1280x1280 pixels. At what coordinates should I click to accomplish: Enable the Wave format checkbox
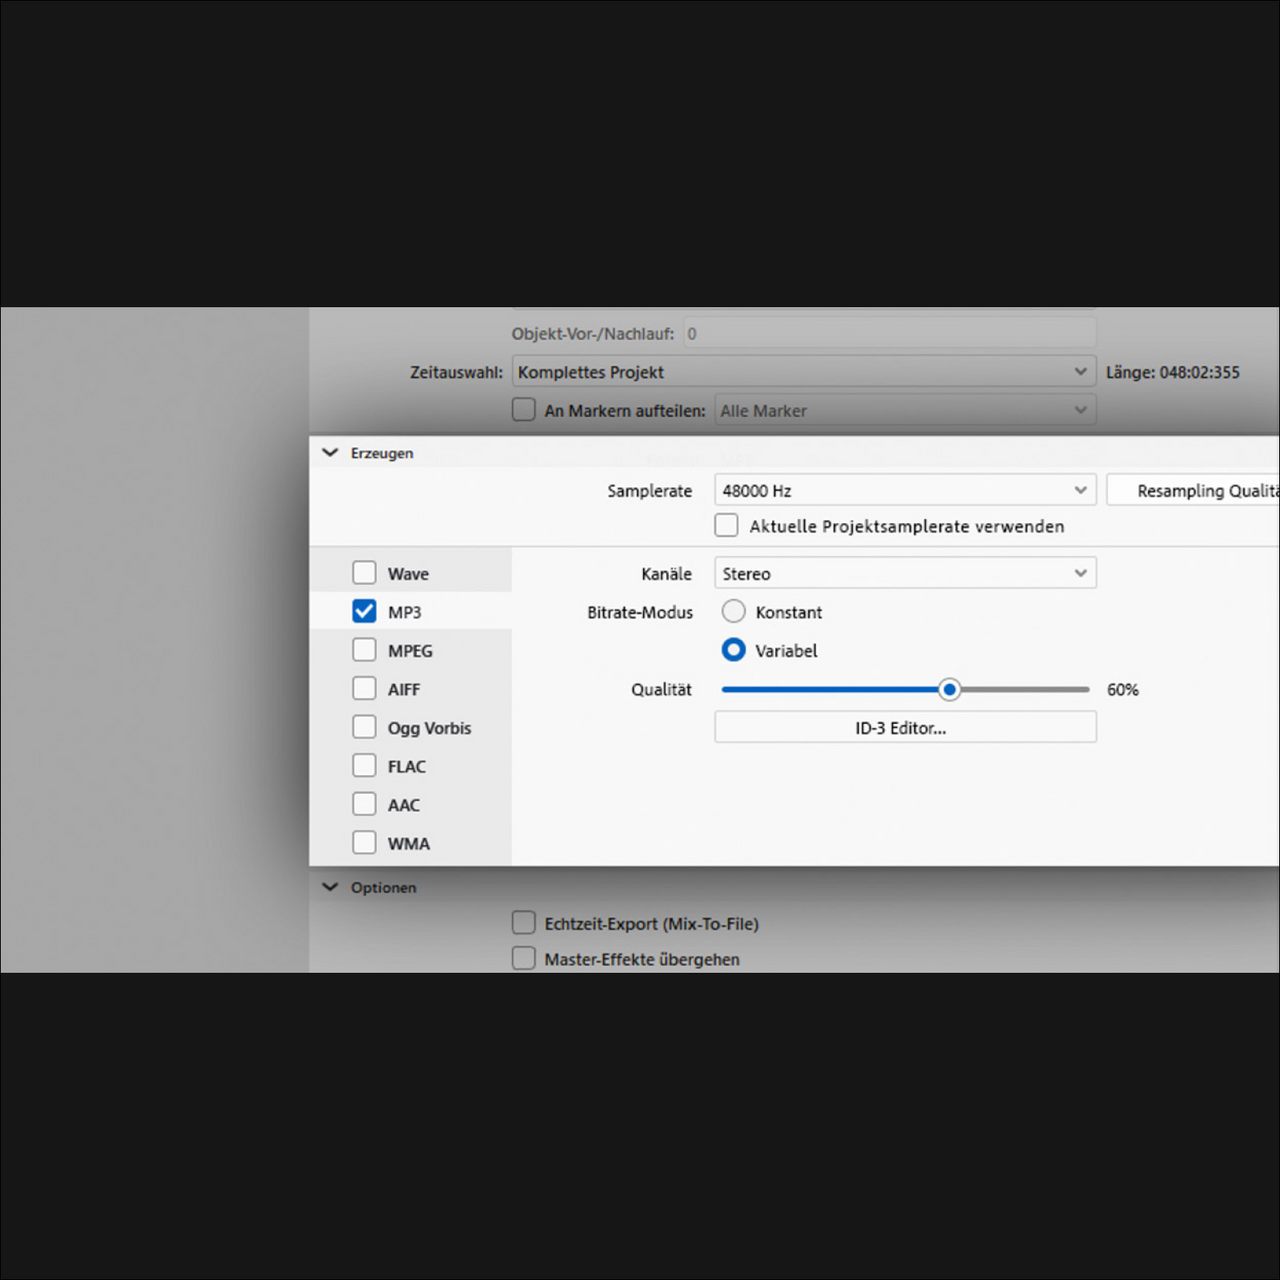click(364, 573)
